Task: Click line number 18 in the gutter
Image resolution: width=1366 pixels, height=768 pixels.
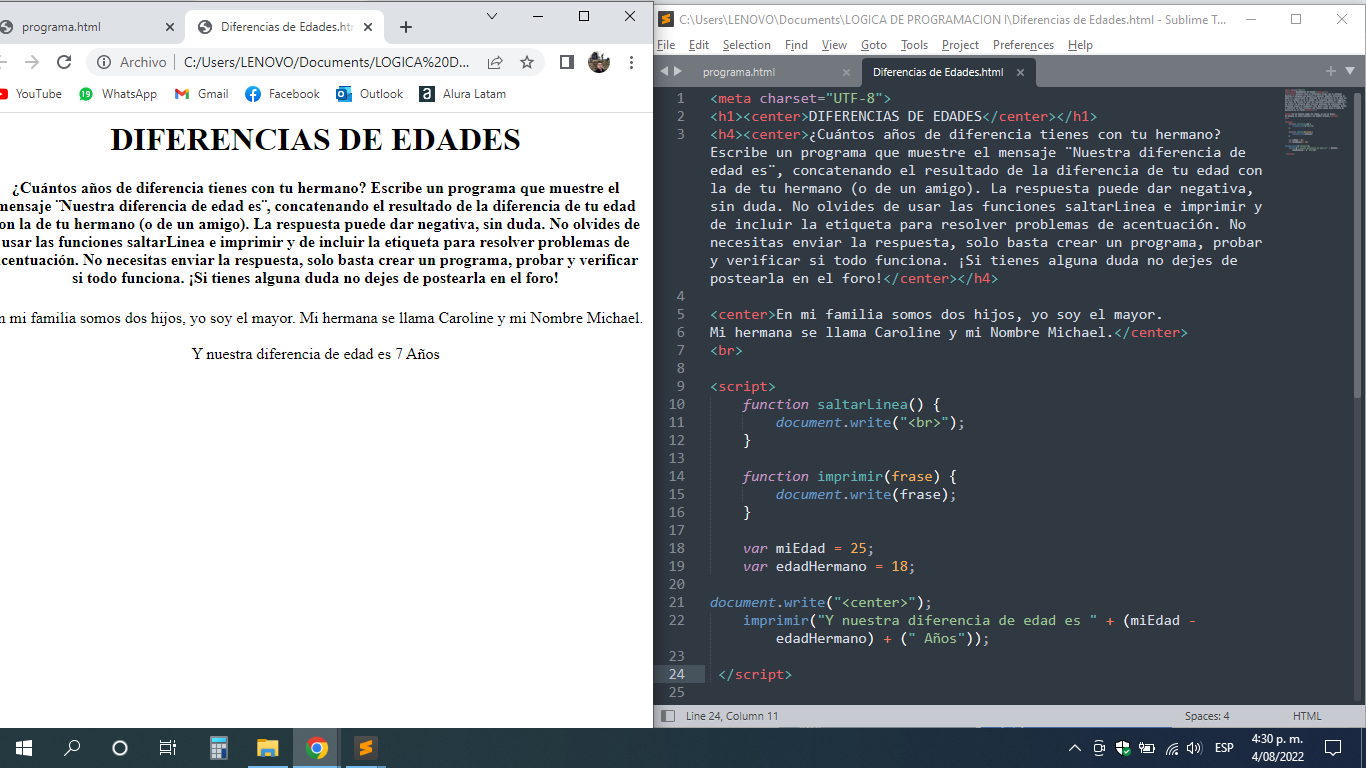Action: 676,548
